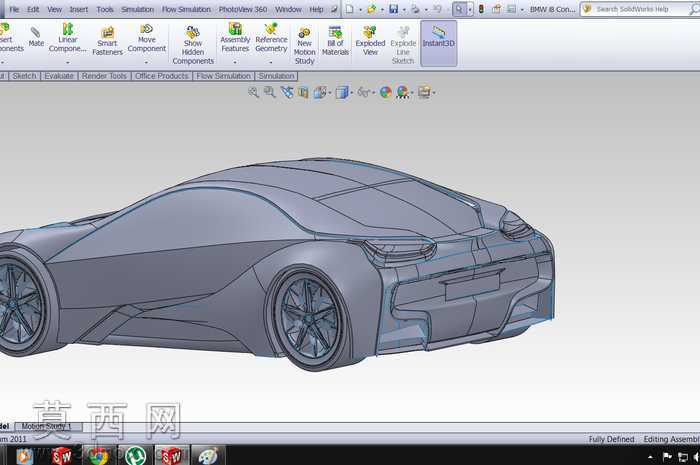Screen dimensions: 700x465
Task: Switch to Render Tools tab
Action: point(104,76)
